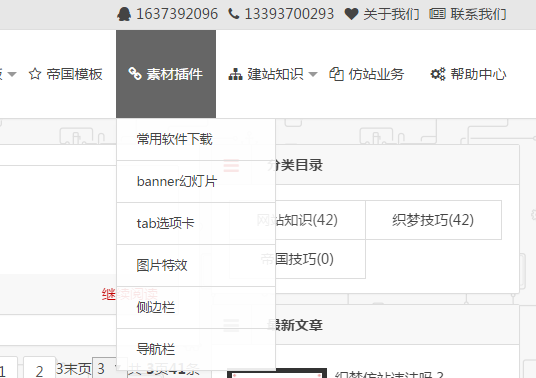The height and width of the screenshot is (378, 536).
Task: Expand the 建站知识 dropdown arrow
Action: point(313,74)
